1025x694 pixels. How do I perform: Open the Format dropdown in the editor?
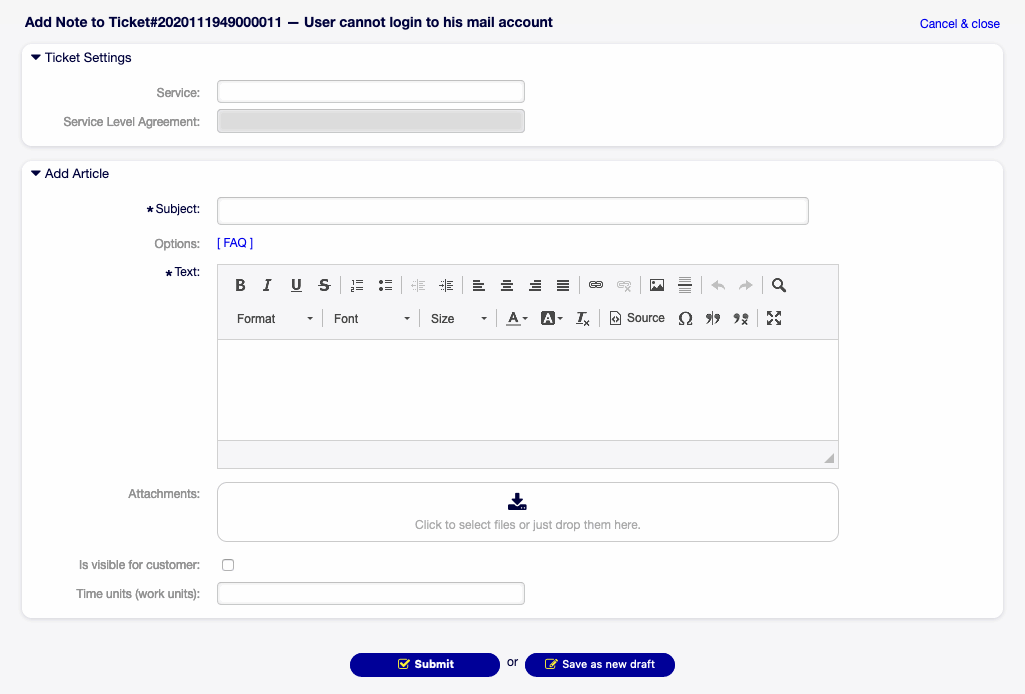pyautogui.click(x=275, y=318)
